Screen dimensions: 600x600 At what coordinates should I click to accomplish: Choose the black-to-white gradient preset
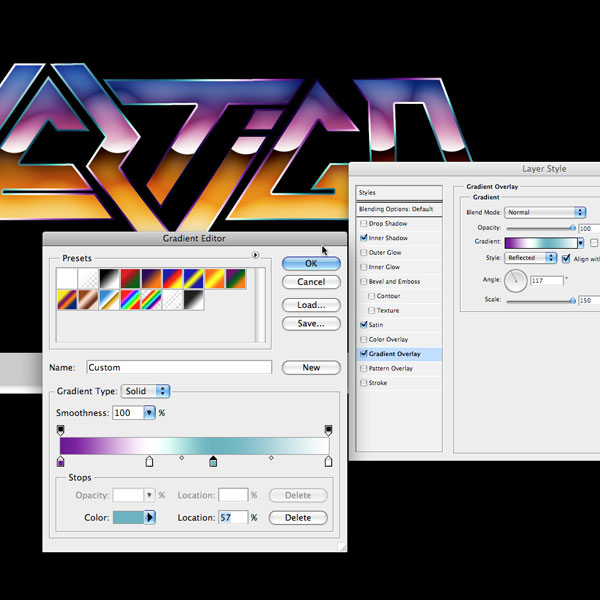pyautogui.click(x=110, y=279)
